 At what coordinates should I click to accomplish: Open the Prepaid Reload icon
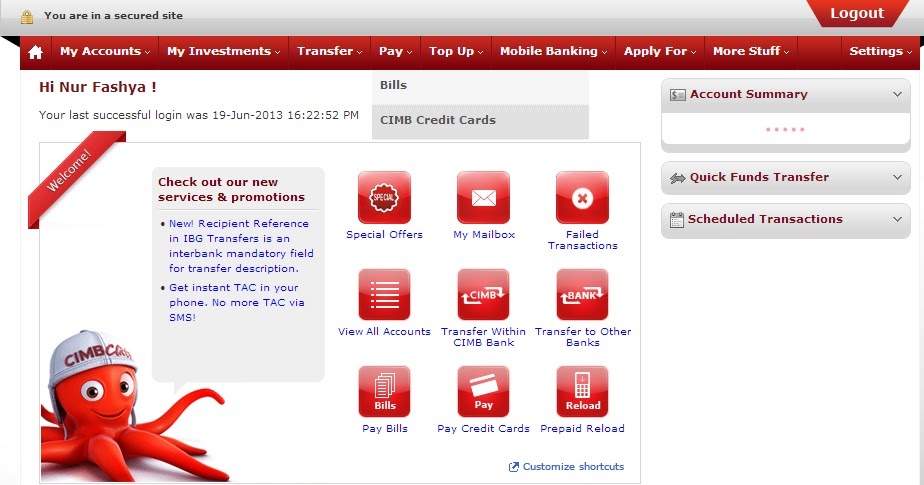pos(582,392)
